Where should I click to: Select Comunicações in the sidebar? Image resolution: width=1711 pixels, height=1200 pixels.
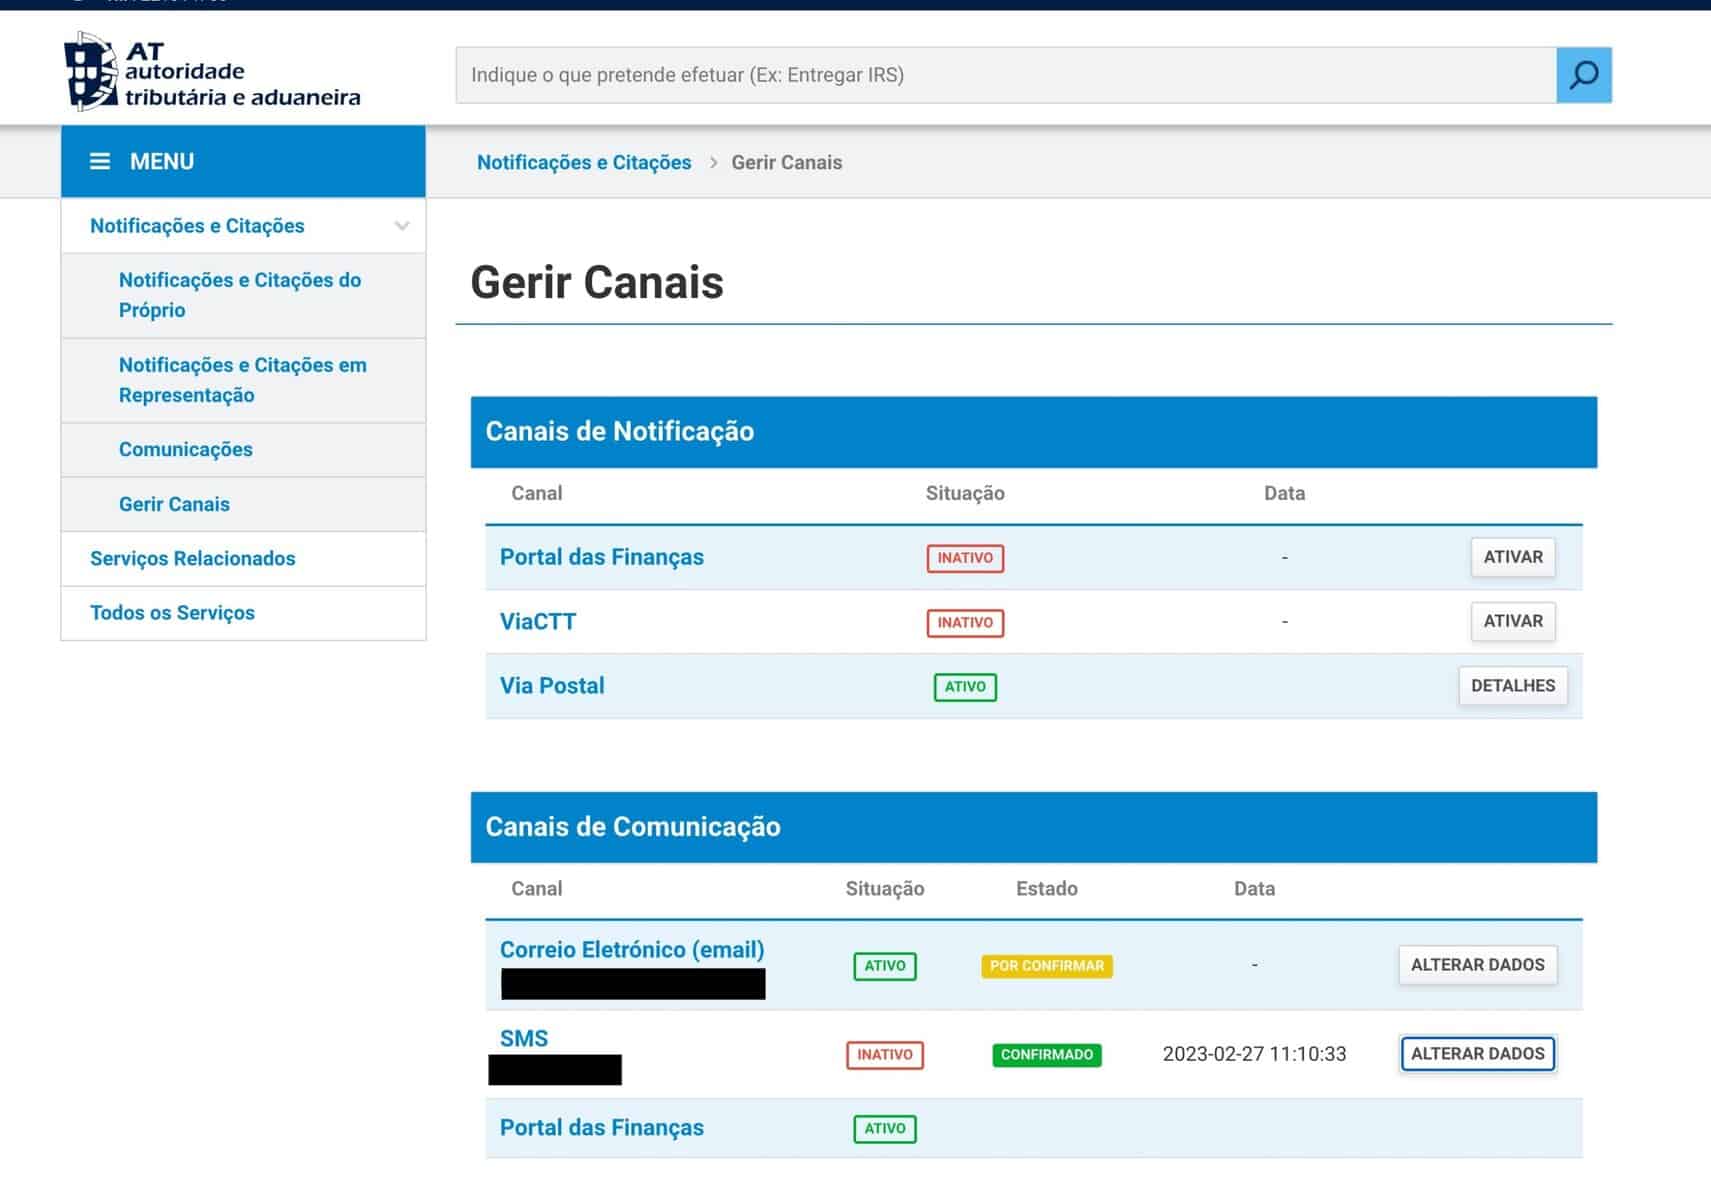click(x=185, y=450)
